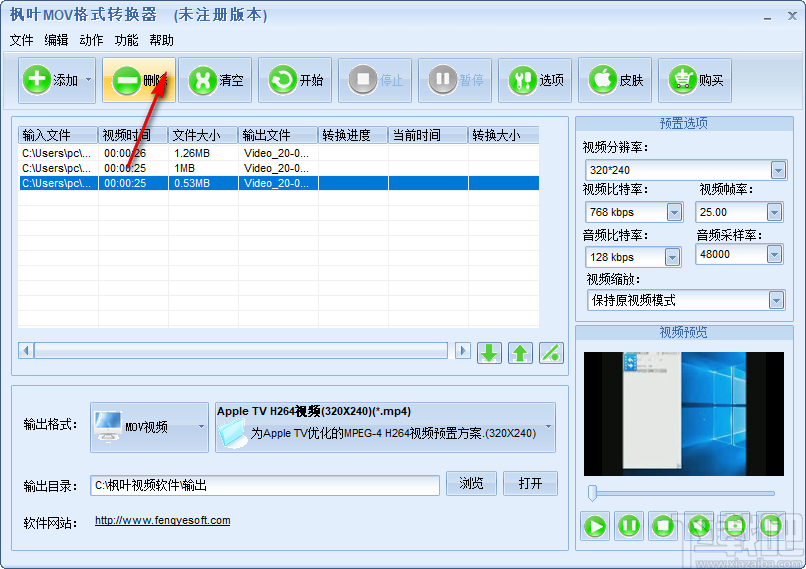The image size is (806, 569).
Task: Click the green slash icon beside the up arrow
Action: 551,353
